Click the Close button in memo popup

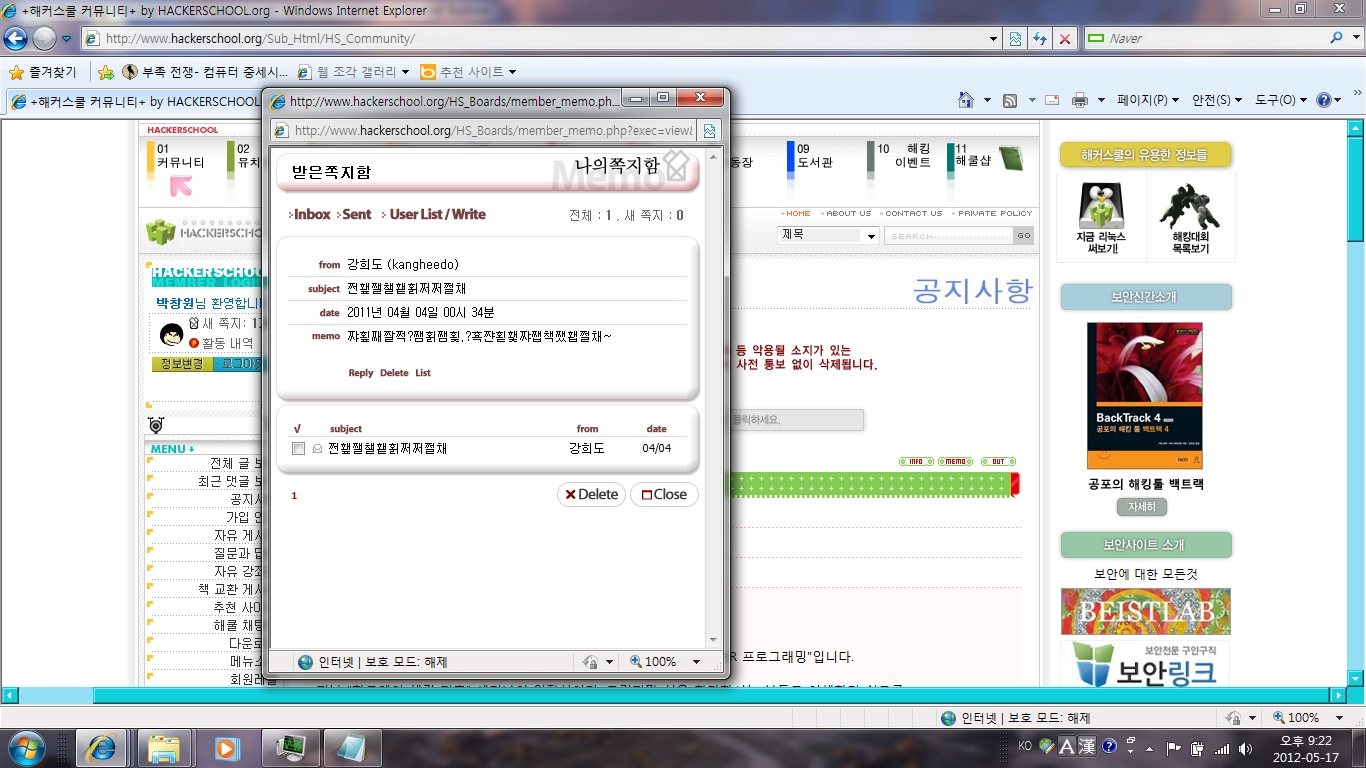(664, 494)
